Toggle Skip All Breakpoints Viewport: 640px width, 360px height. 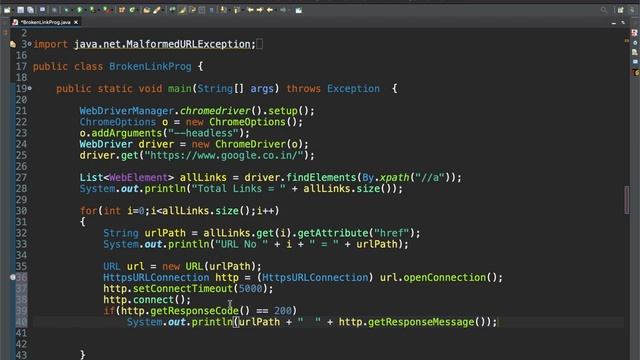(54, 10)
